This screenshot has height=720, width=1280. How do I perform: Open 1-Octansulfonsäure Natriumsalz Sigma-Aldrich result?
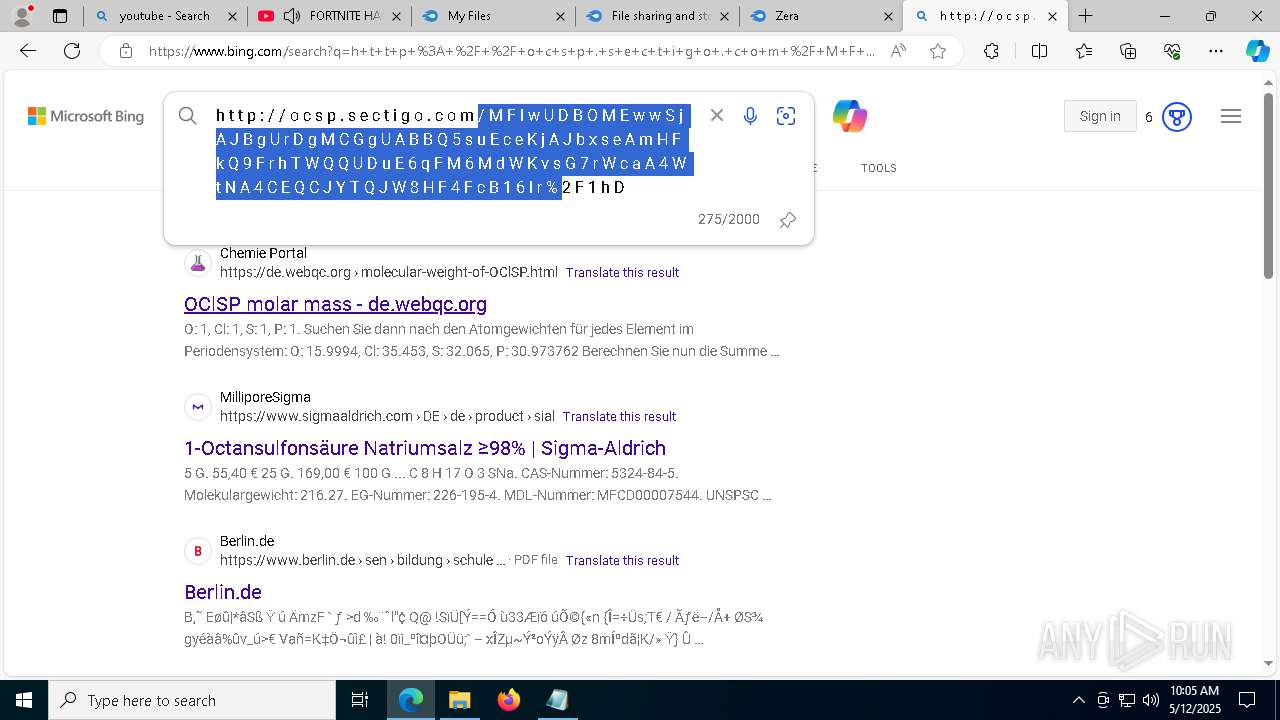425,448
